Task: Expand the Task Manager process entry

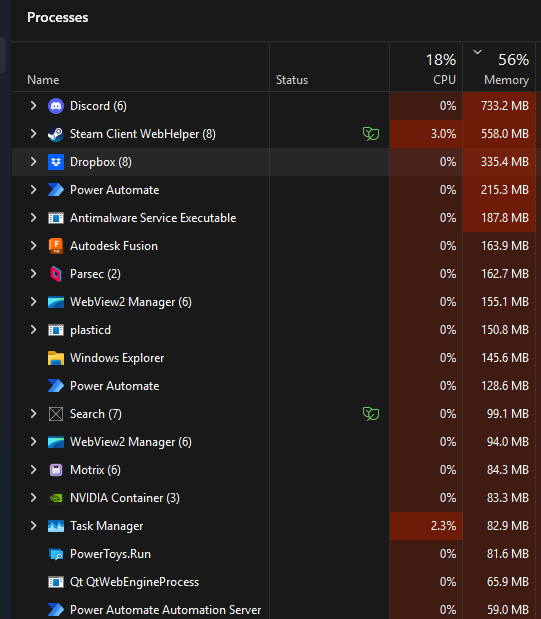Action: tap(34, 526)
